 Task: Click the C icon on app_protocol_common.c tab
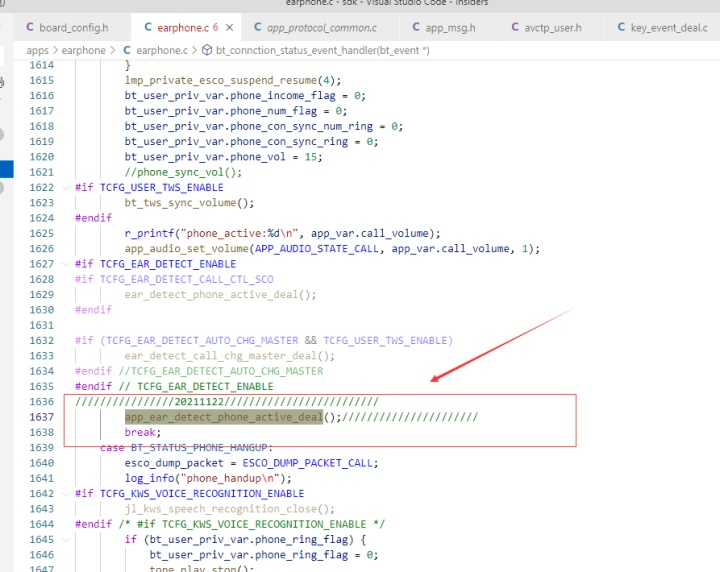point(258,27)
